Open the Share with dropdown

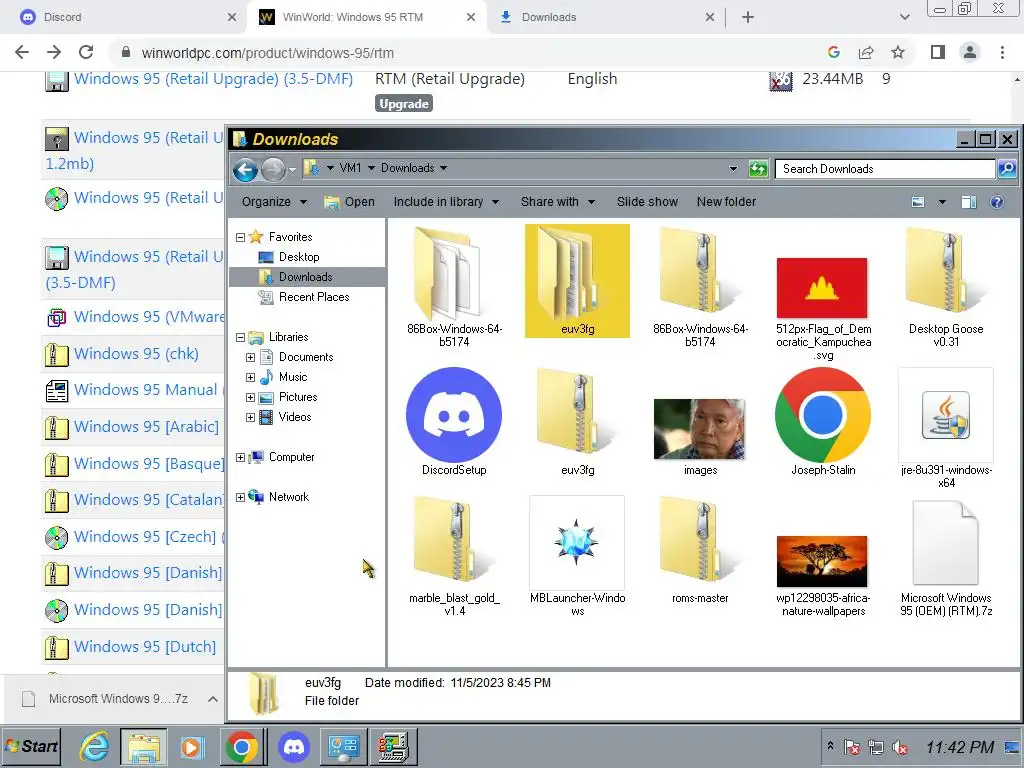click(x=558, y=202)
